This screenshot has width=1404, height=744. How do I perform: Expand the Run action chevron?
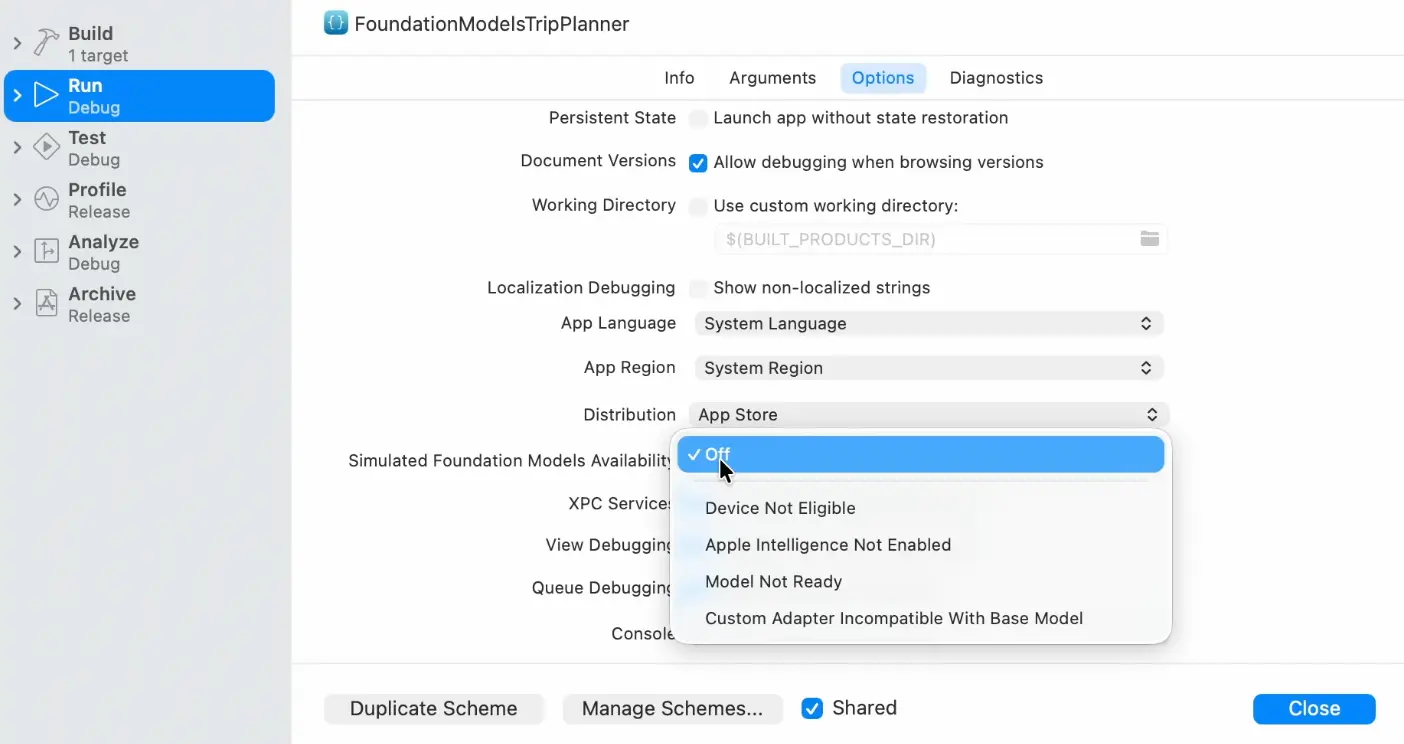coord(17,95)
